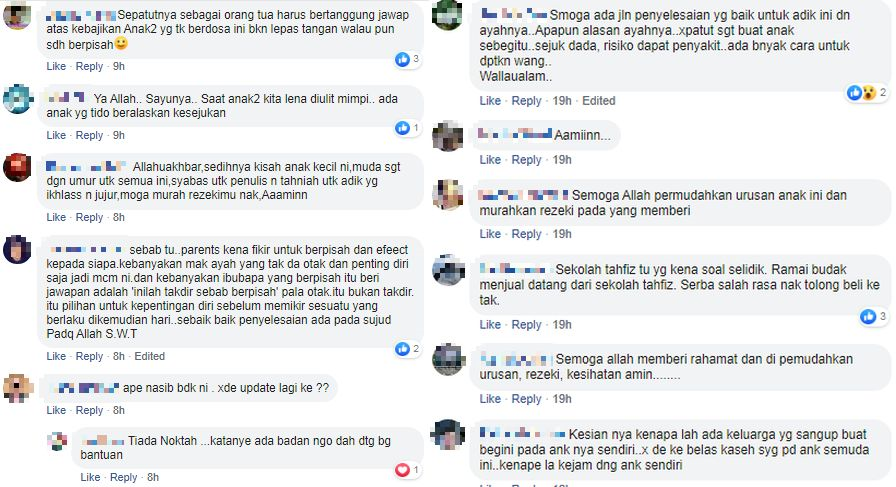Click thumbs-up count on 'Sekolah tahfiz' comment

coord(882,316)
